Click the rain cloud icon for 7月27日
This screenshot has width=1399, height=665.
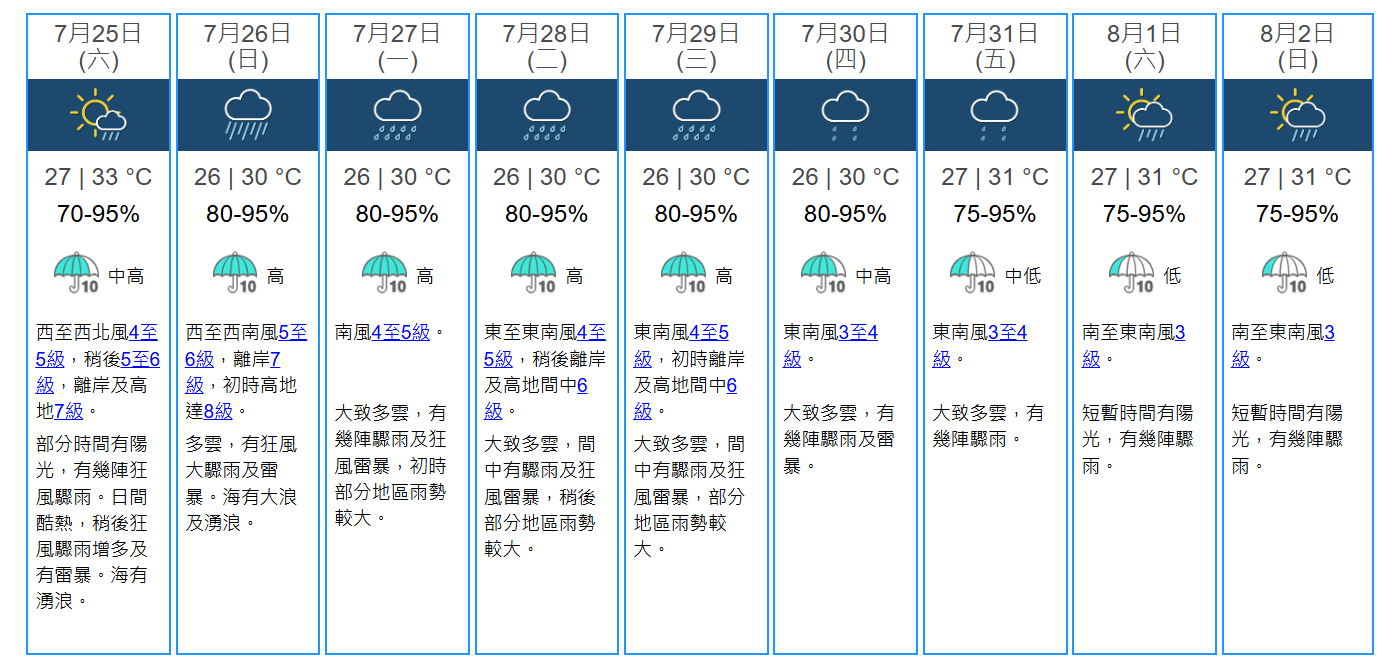coord(397,115)
